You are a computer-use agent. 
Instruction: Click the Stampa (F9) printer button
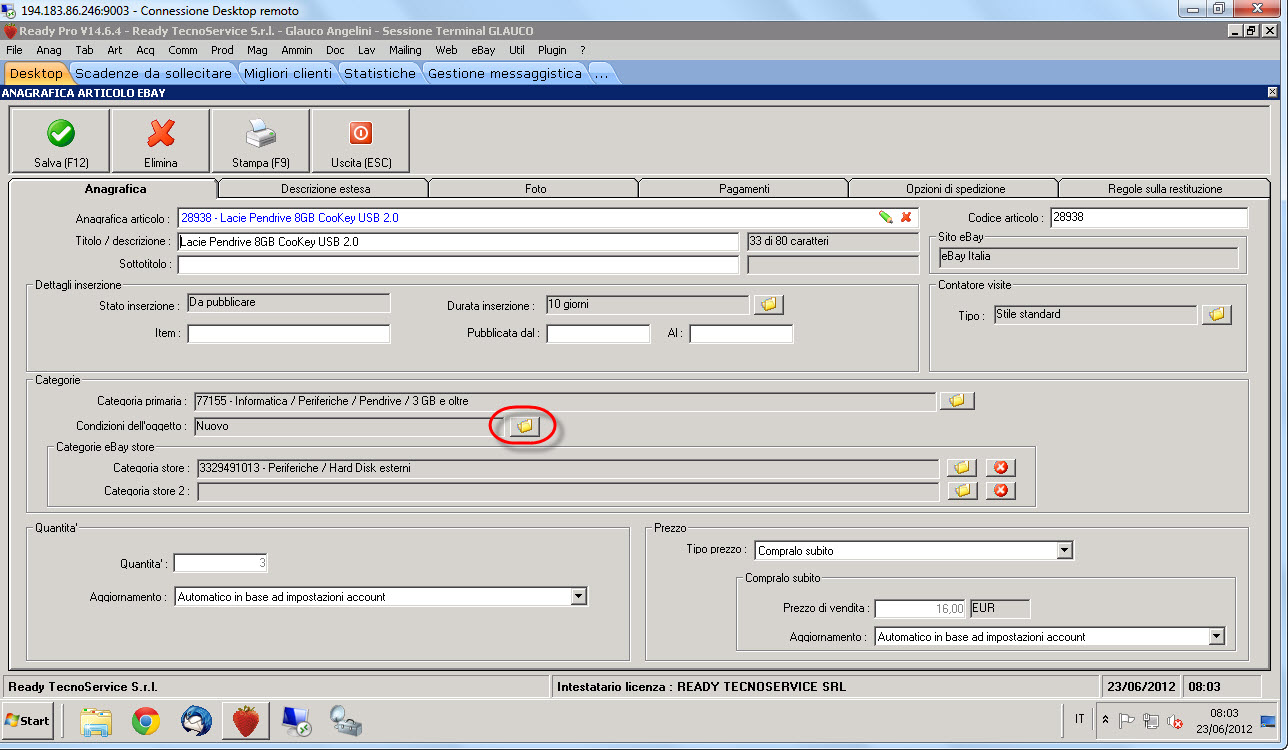[x=261, y=141]
